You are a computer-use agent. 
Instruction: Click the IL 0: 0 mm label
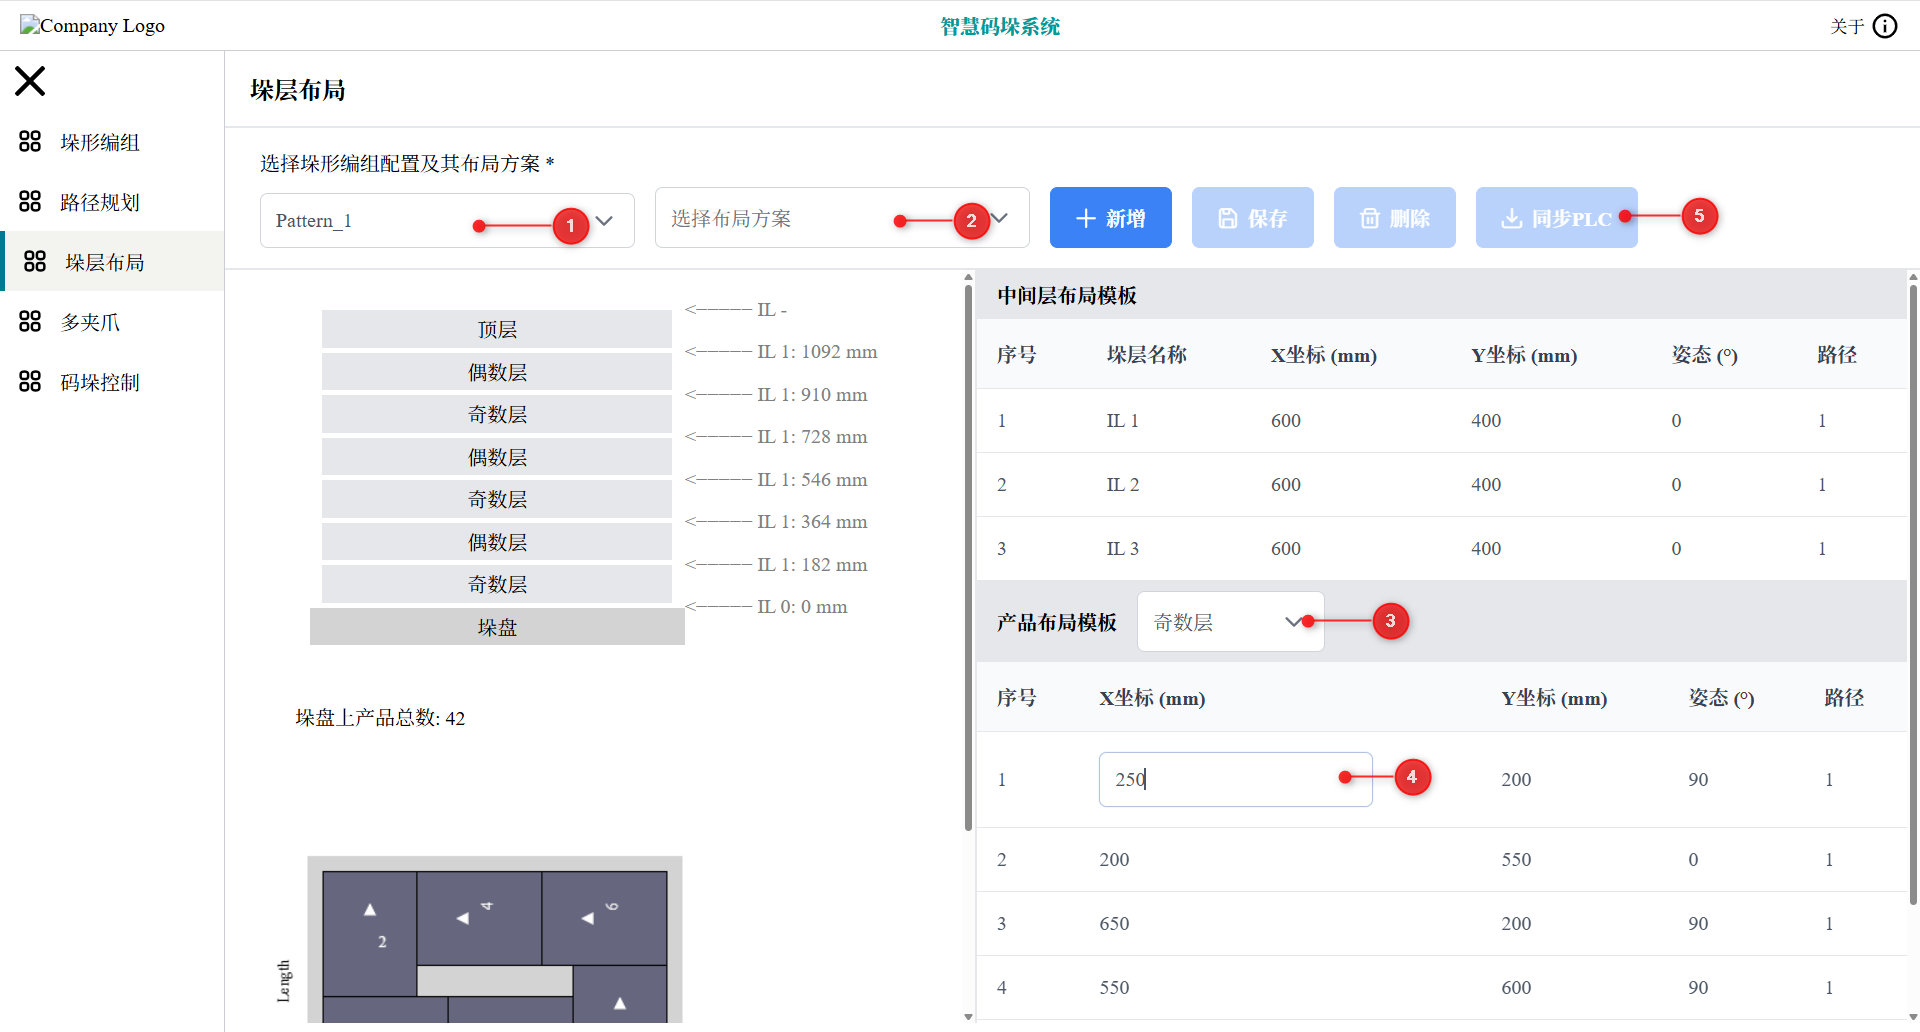click(802, 607)
